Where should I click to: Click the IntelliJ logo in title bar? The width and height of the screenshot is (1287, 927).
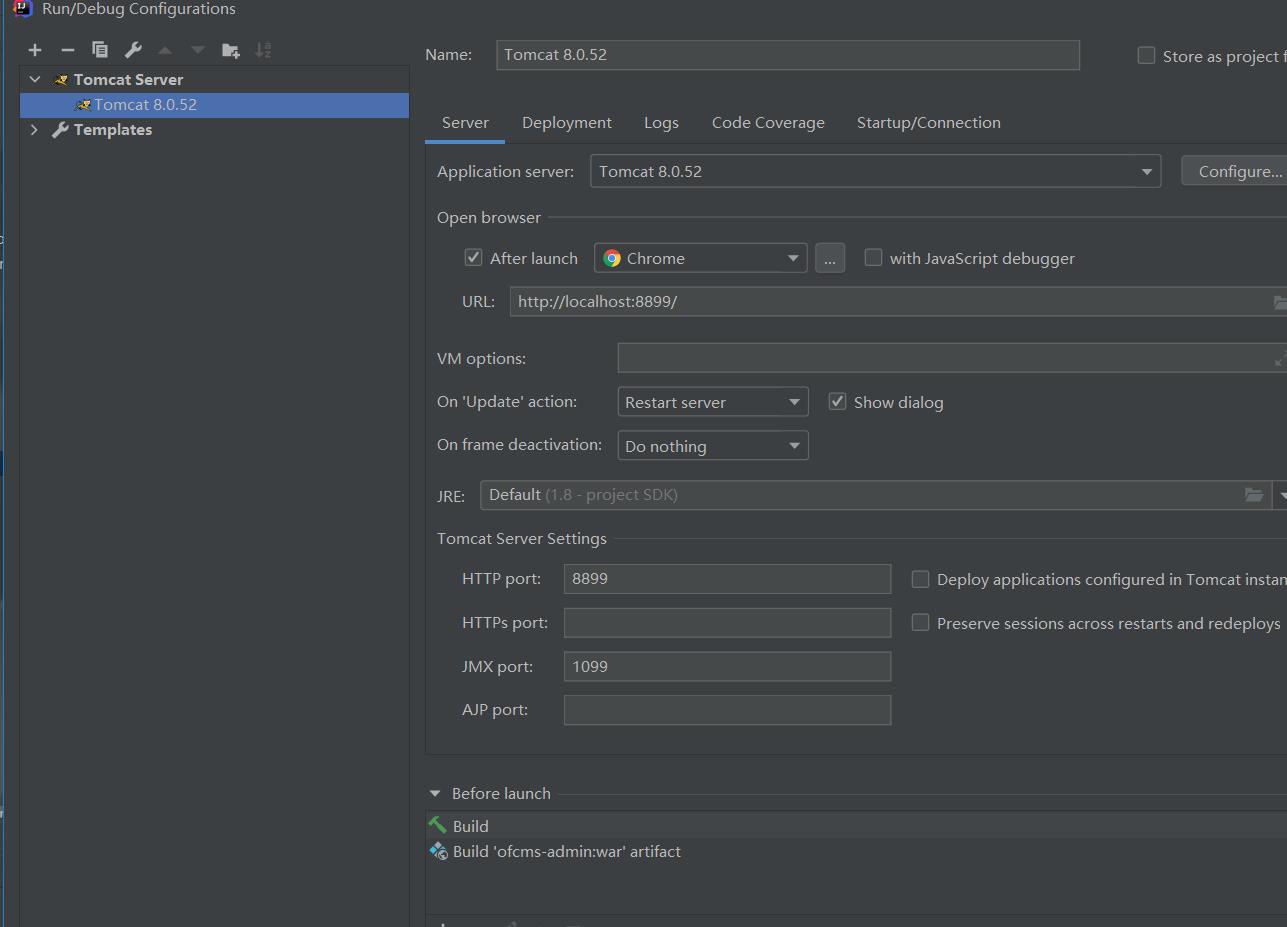pos(23,9)
